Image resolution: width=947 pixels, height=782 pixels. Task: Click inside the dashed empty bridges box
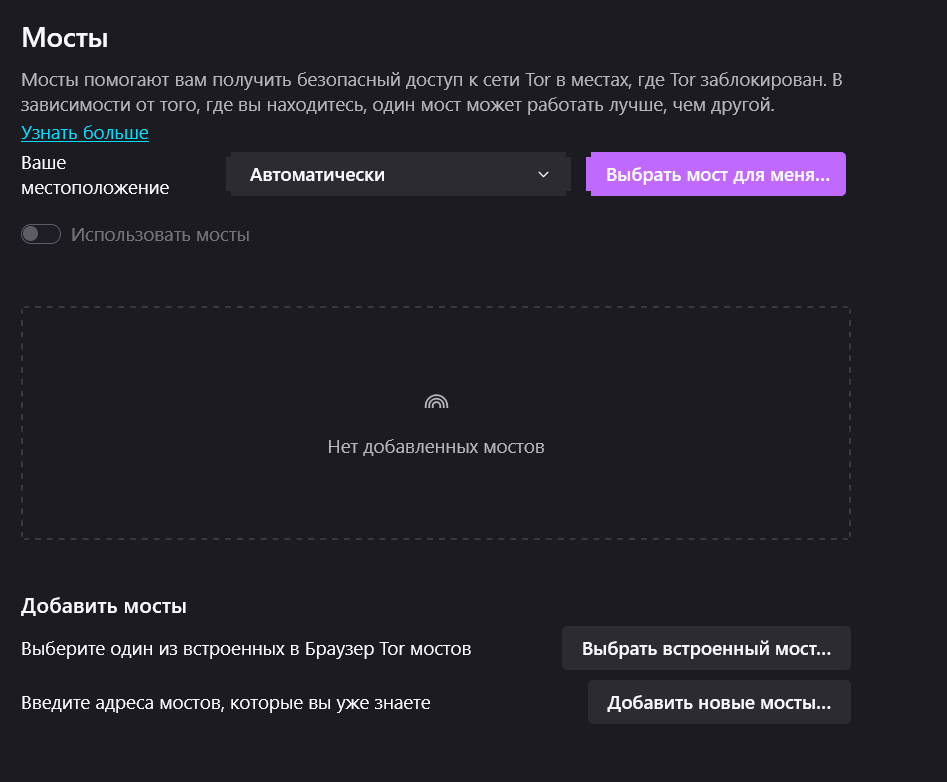(x=436, y=423)
